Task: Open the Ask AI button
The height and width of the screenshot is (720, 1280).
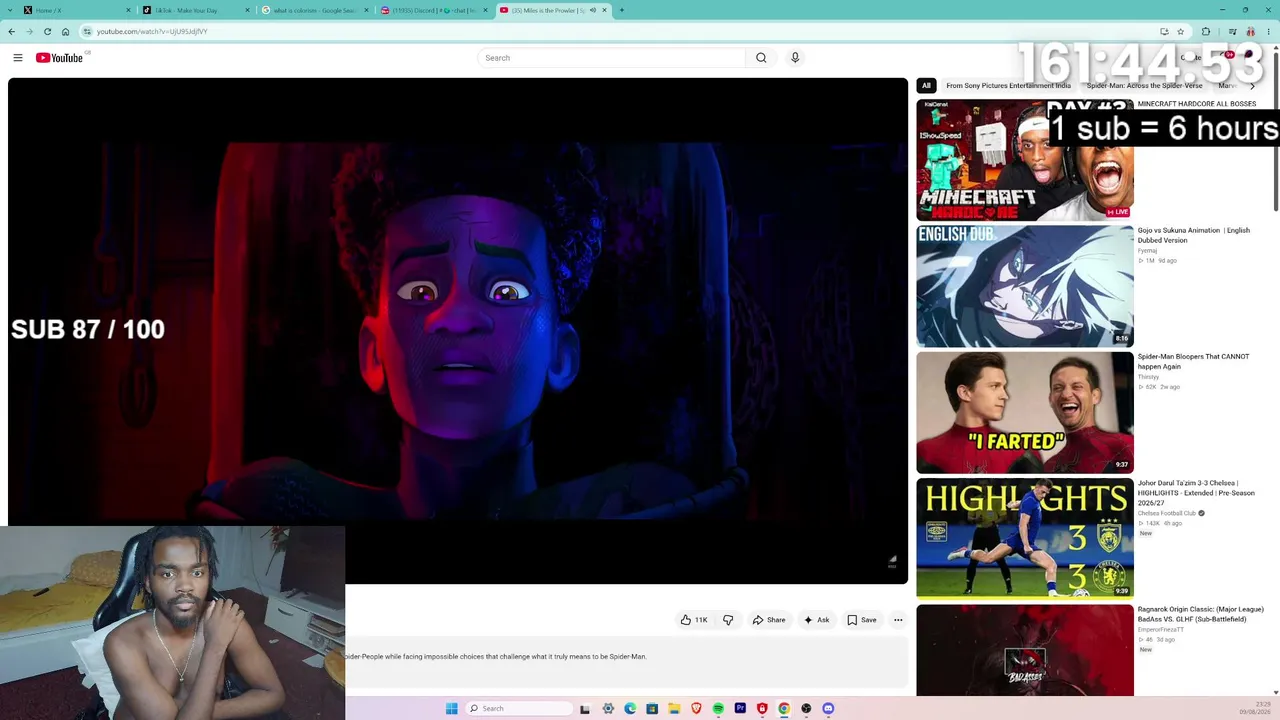Action: [x=817, y=620]
